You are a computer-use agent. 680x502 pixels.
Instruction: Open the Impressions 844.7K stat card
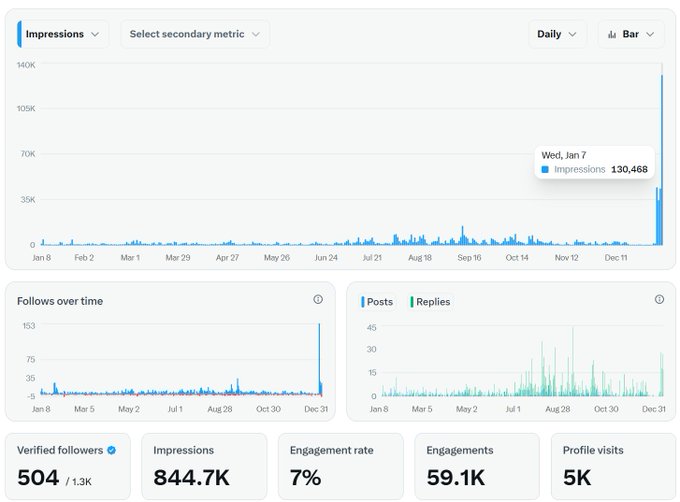click(x=204, y=466)
